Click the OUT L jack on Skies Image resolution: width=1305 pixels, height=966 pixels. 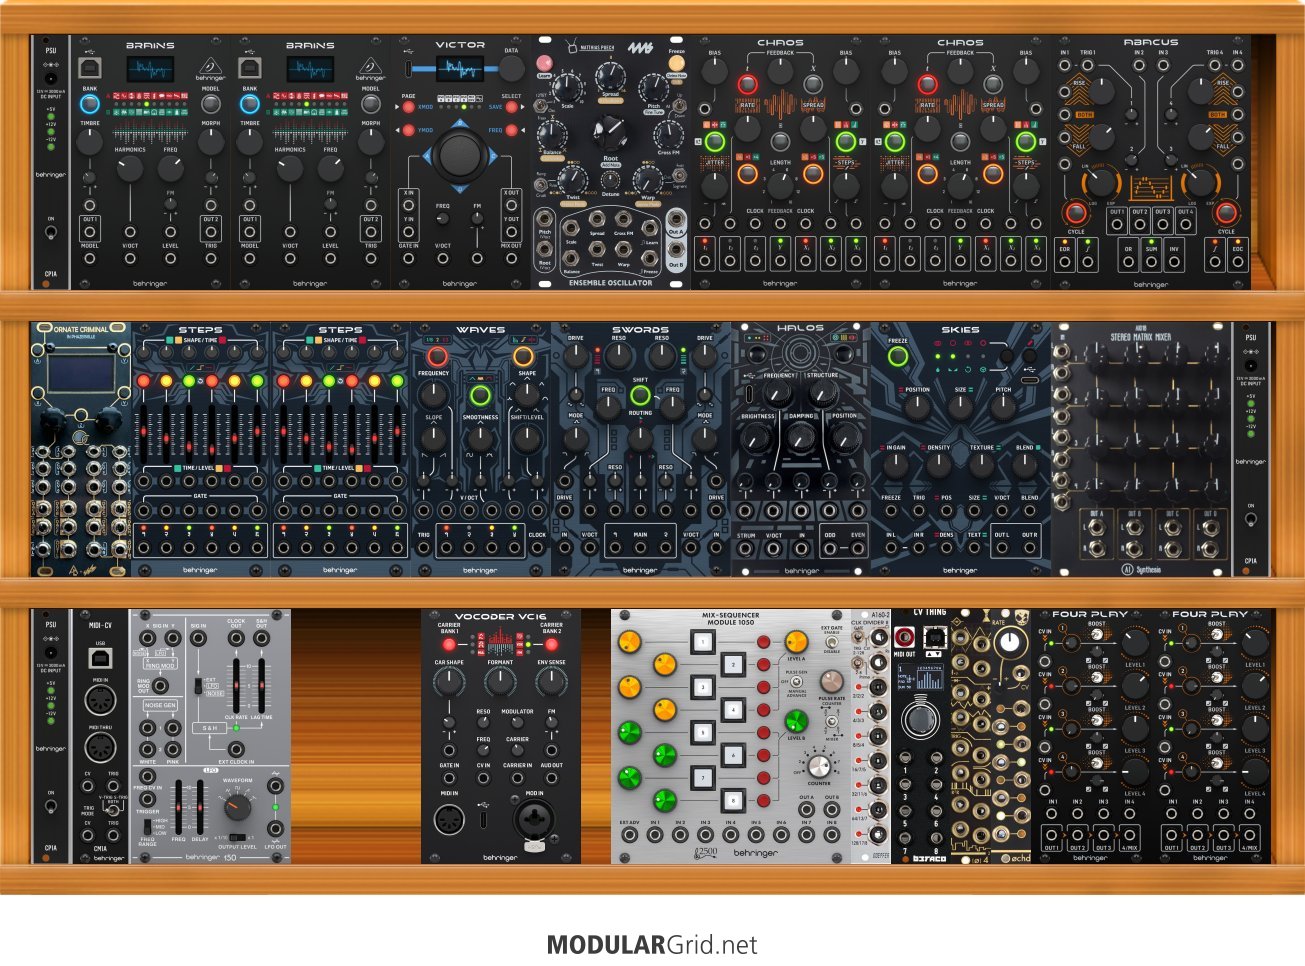click(1003, 549)
